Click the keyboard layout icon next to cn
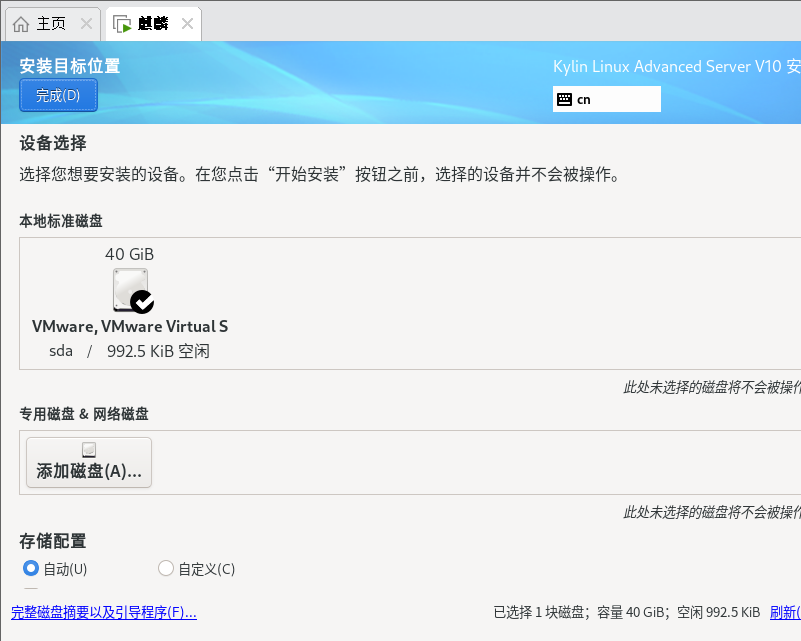The image size is (801, 641). point(564,99)
